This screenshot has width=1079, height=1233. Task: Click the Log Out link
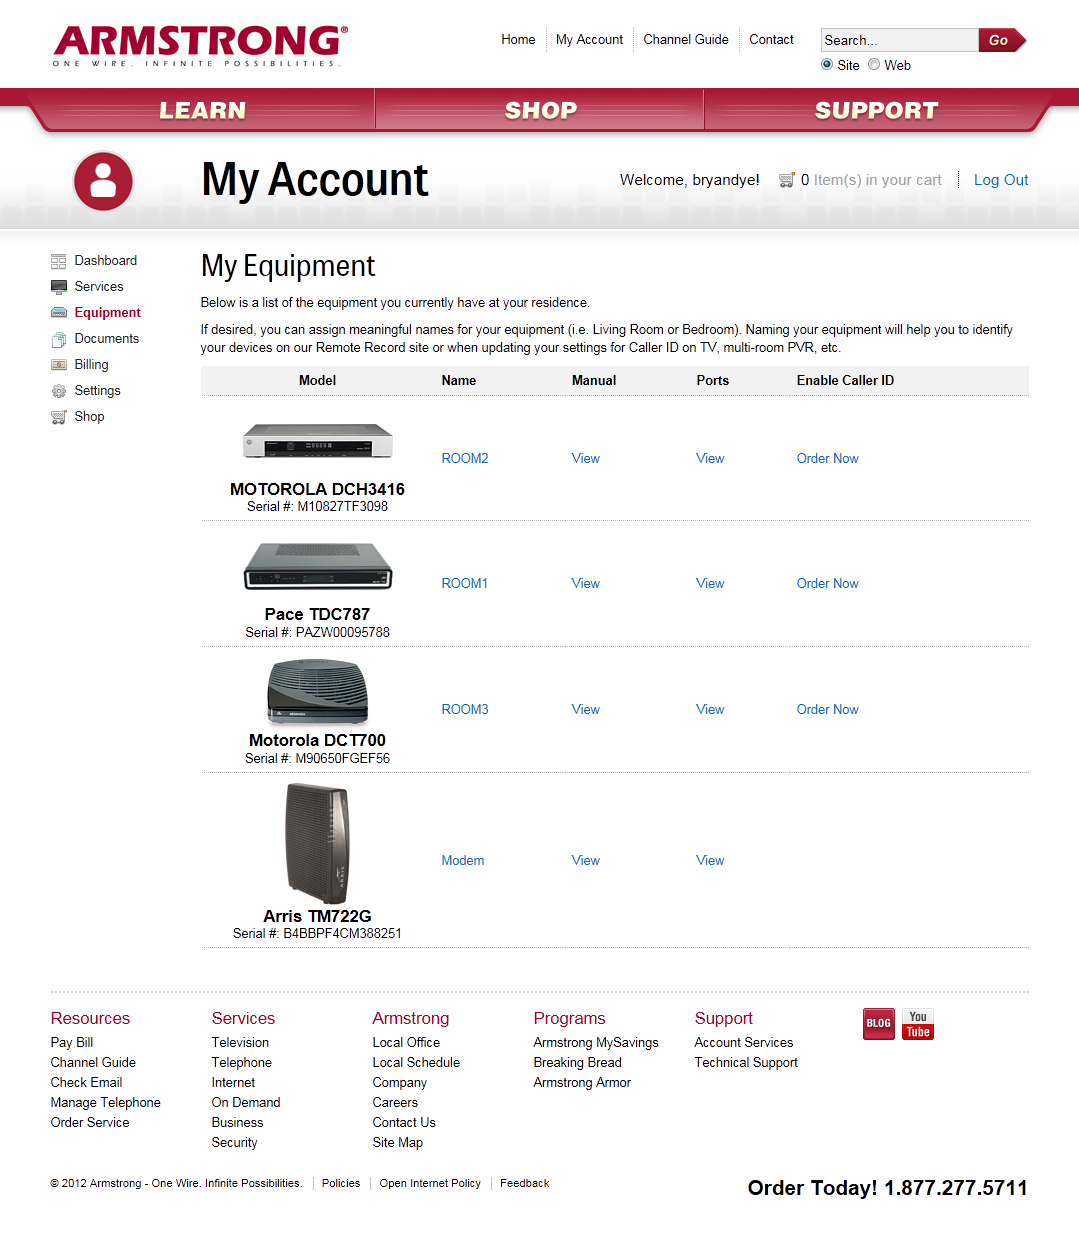(1001, 180)
